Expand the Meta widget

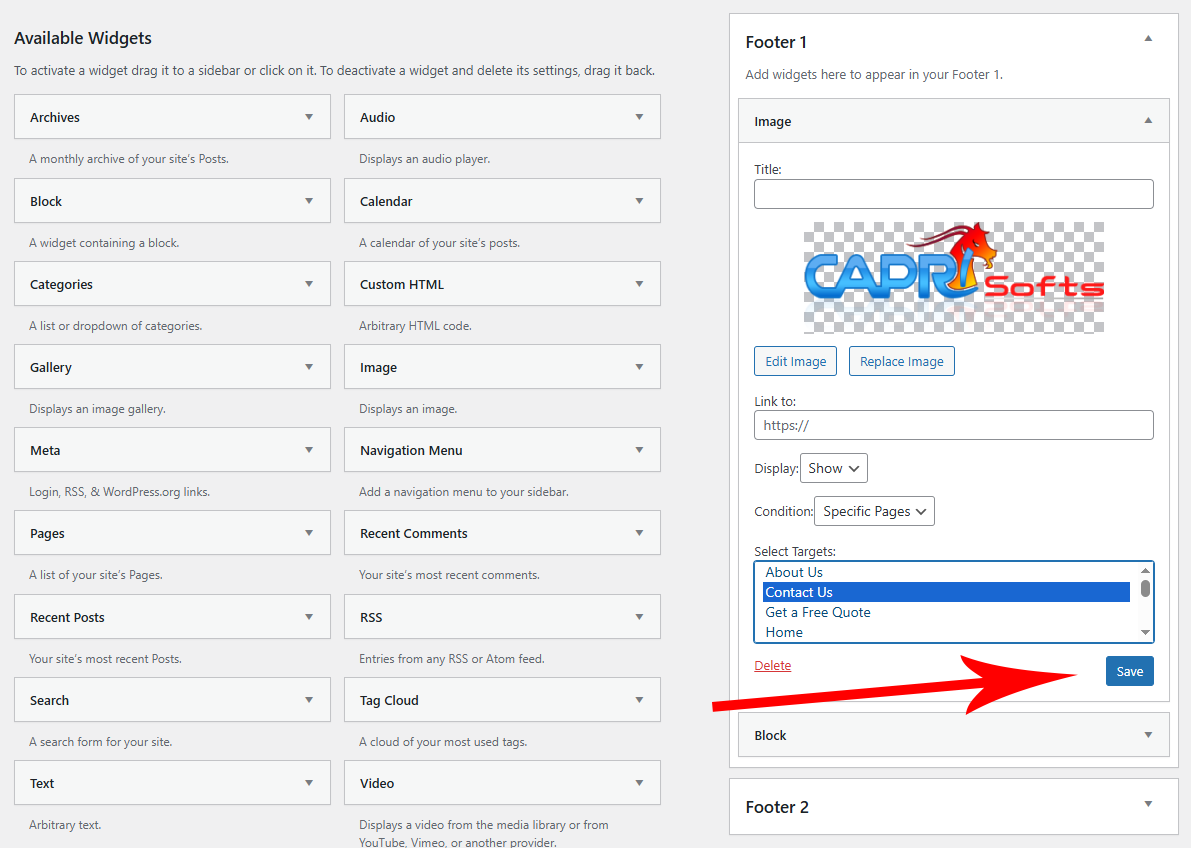(x=309, y=450)
